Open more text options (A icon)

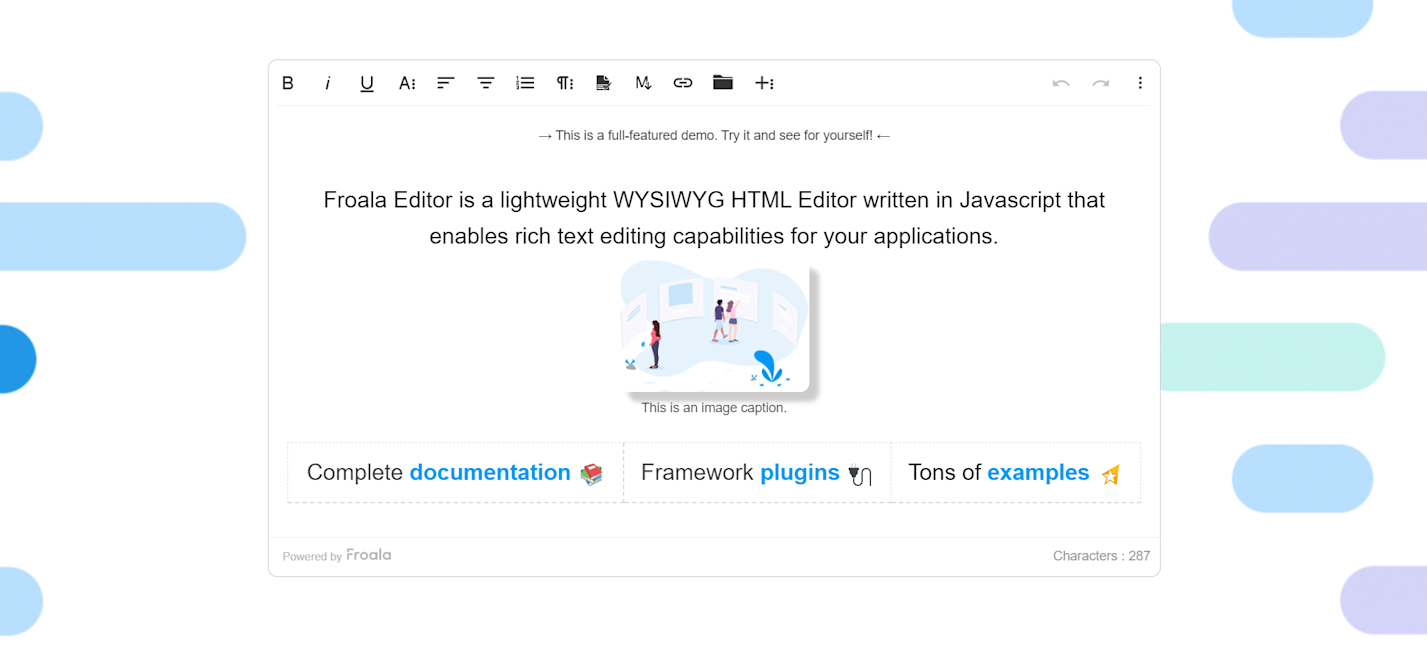[407, 83]
